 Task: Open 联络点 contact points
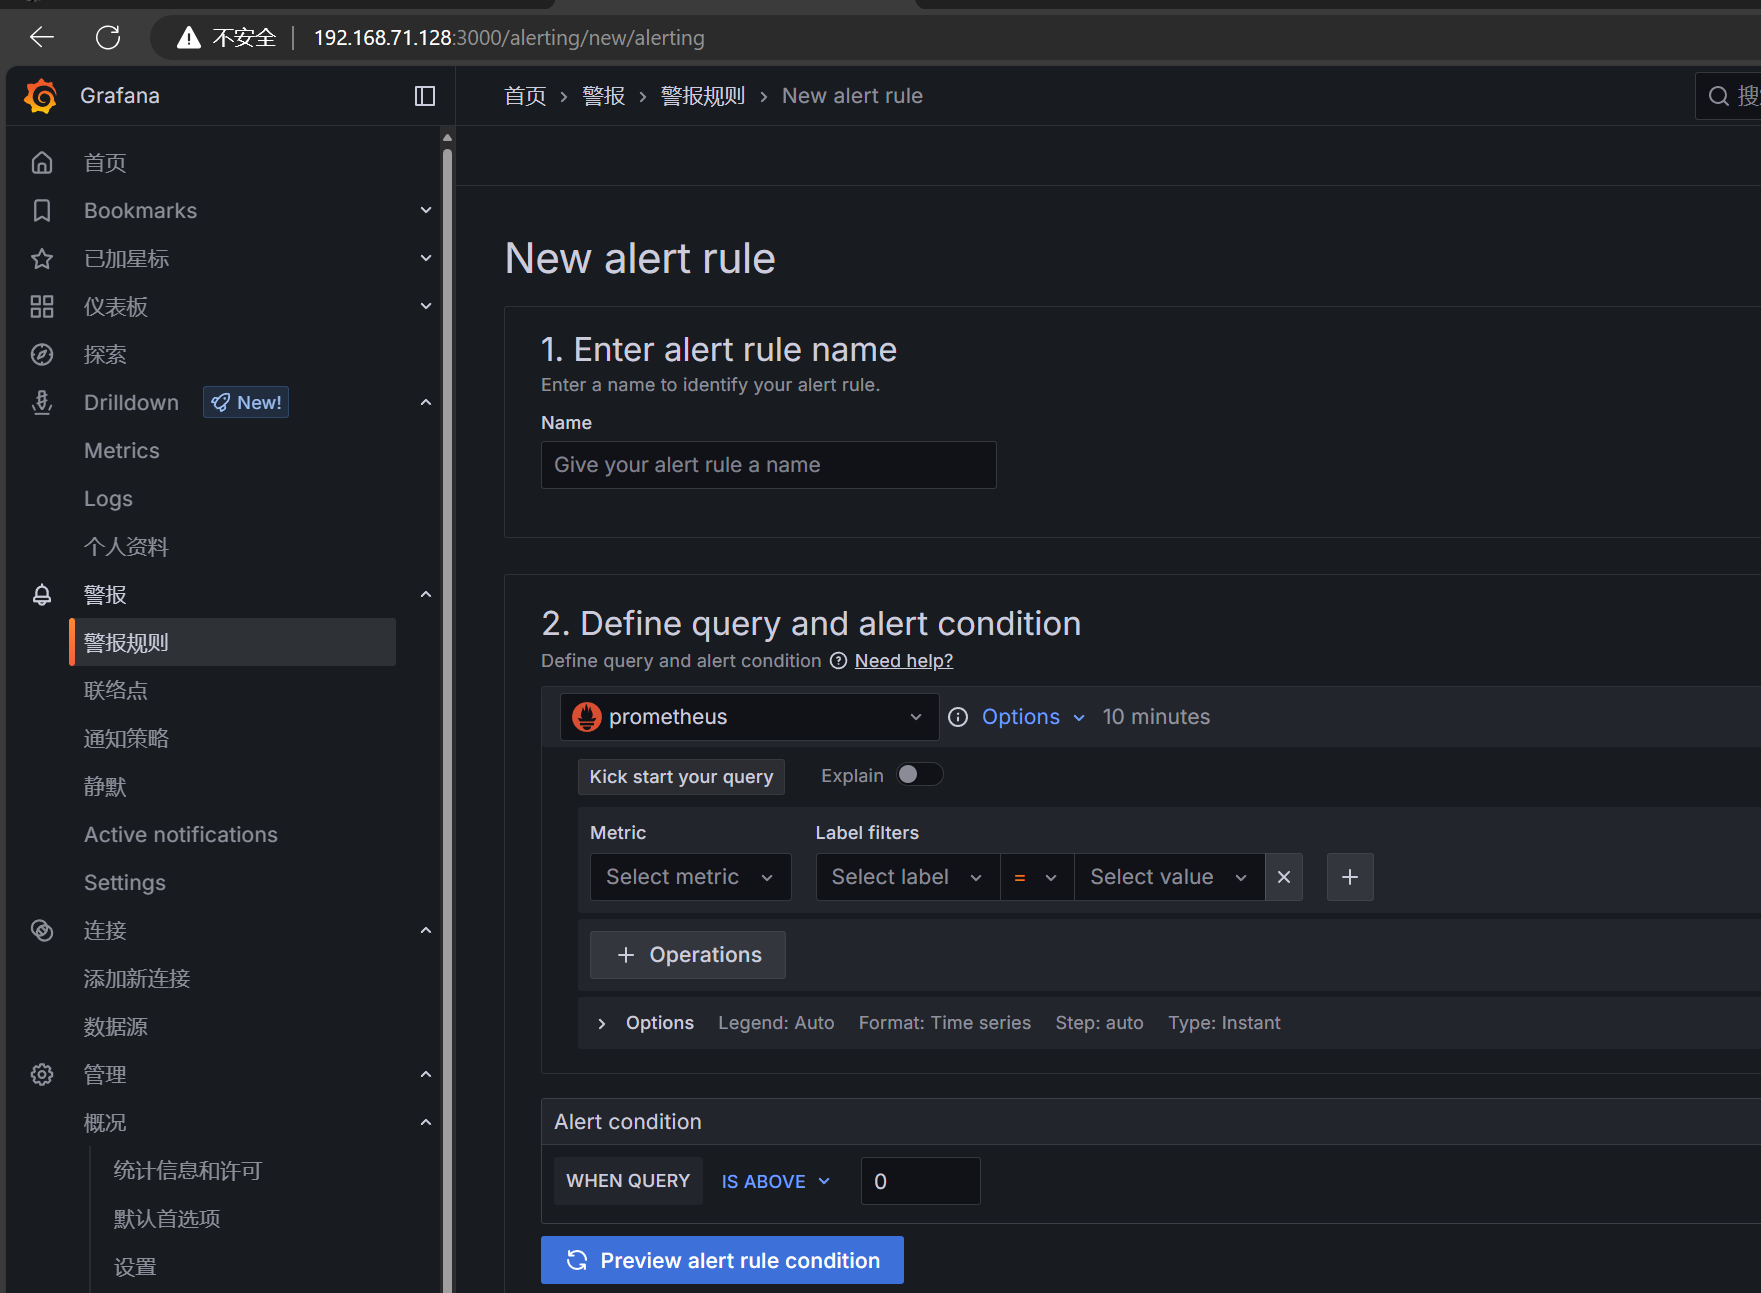click(x=116, y=690)
